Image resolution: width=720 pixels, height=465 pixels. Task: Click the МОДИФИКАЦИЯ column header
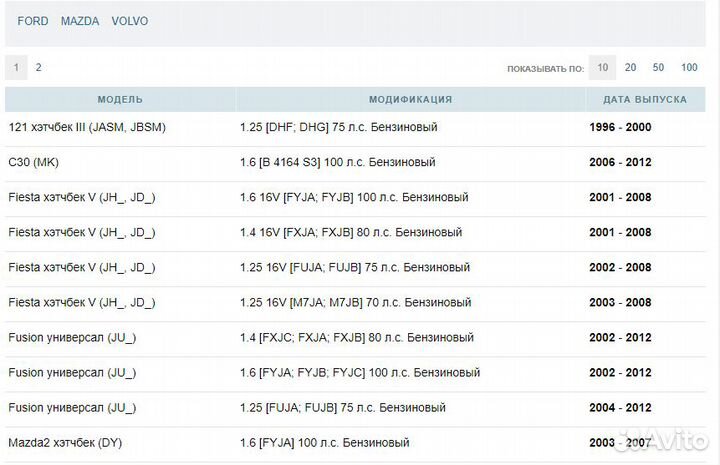[x=411, y=99]
